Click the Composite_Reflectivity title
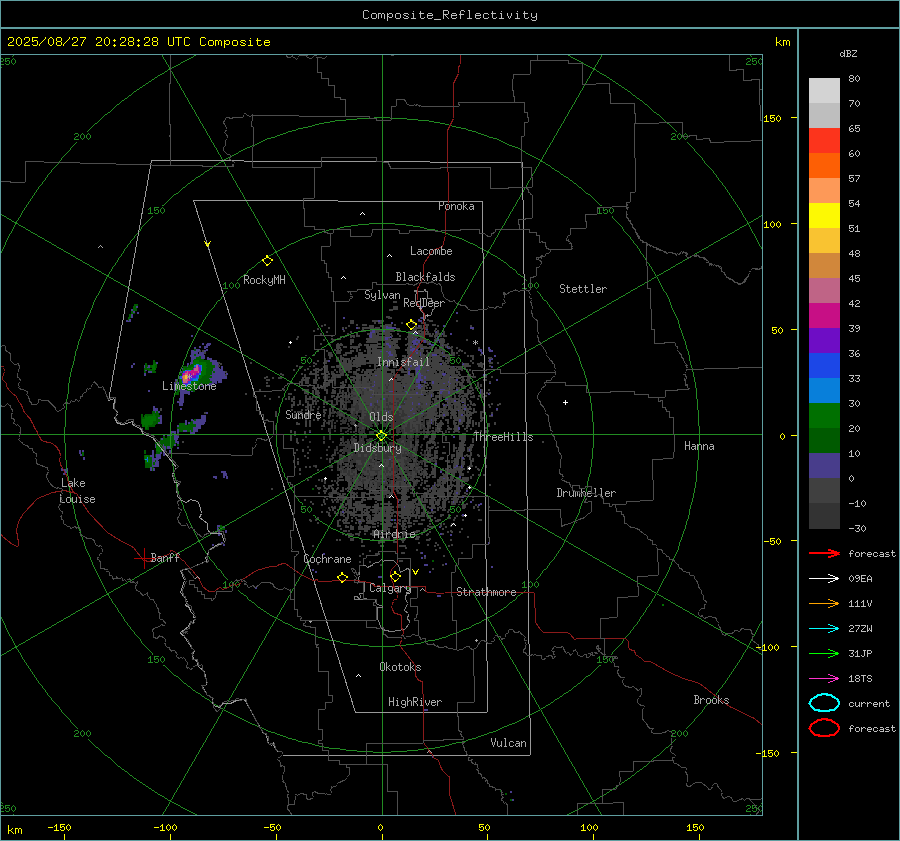 click(450, 15)
